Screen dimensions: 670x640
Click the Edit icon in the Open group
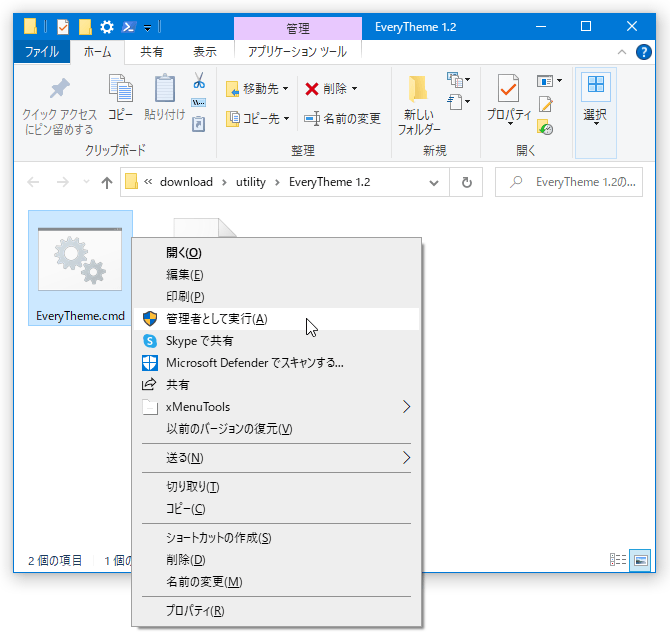click(x=546, y=104)
